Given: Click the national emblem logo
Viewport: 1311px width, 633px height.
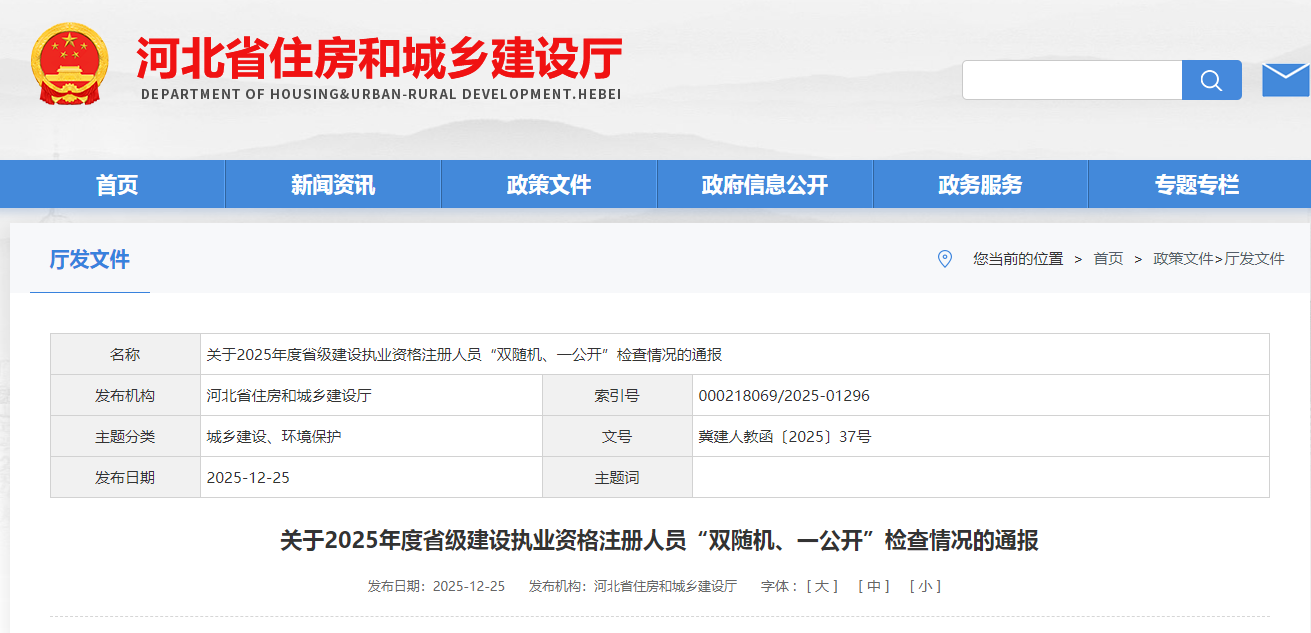Looking at the screenshot, I should (69, 64).
